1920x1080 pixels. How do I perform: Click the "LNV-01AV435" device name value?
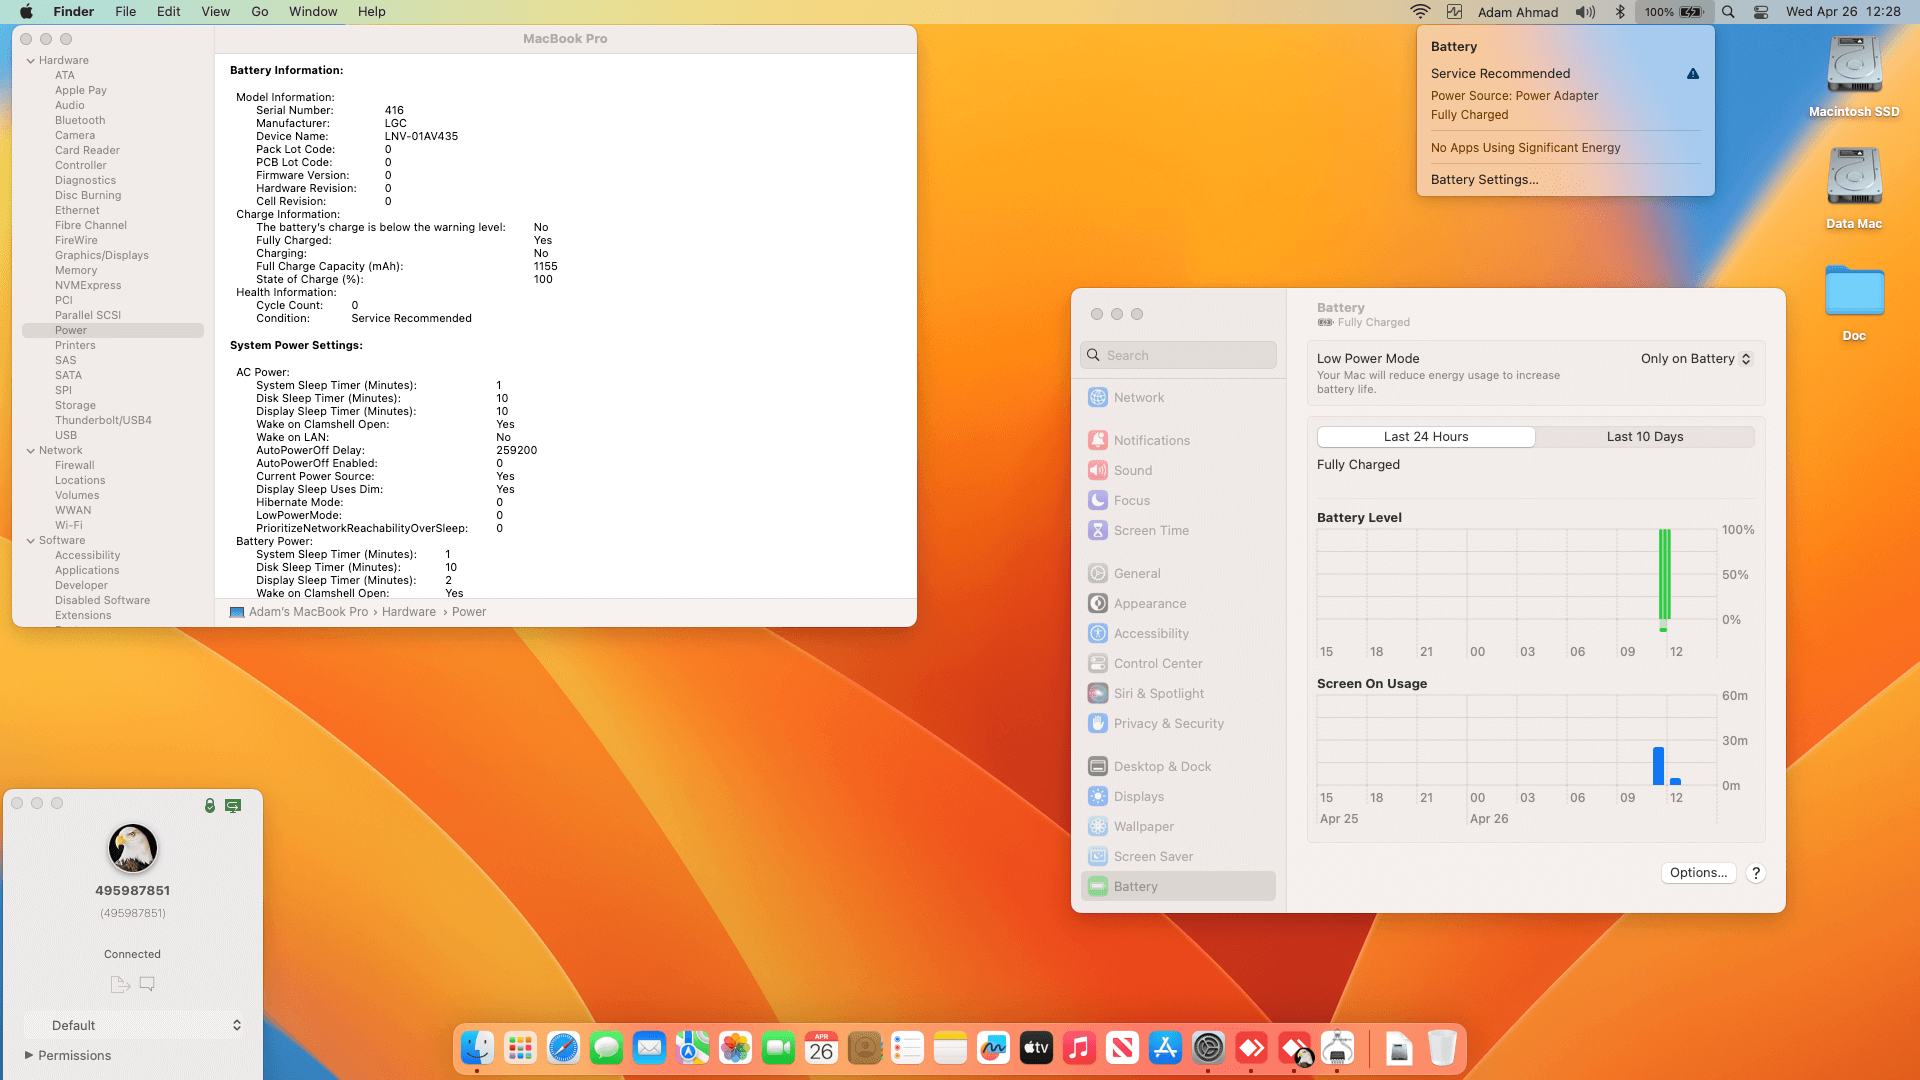click(421, 137)
